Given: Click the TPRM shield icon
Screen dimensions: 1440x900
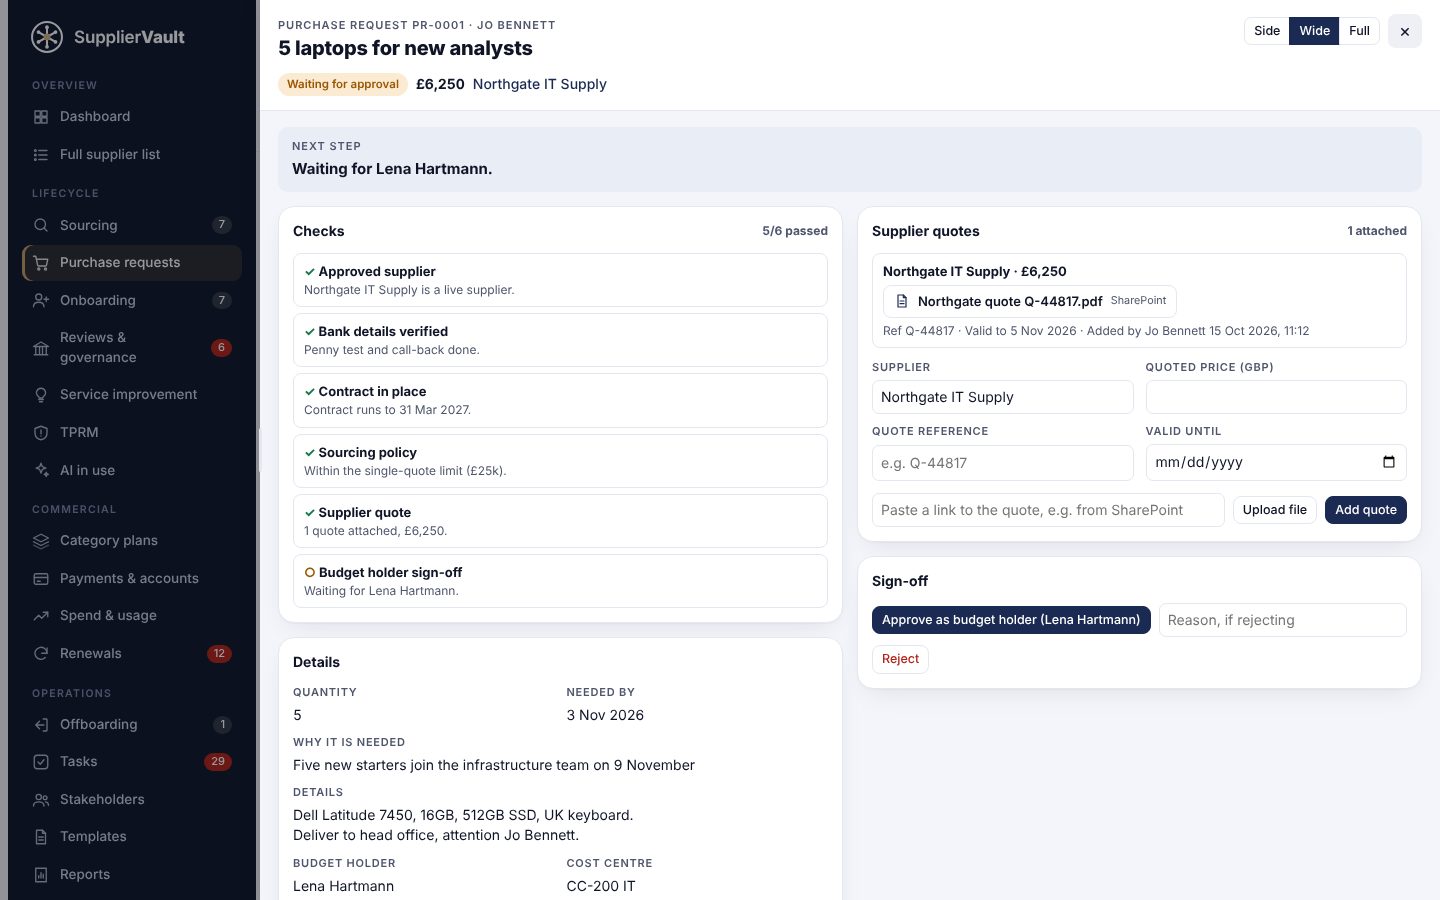Looking at the screenshot, I should 41,433.
